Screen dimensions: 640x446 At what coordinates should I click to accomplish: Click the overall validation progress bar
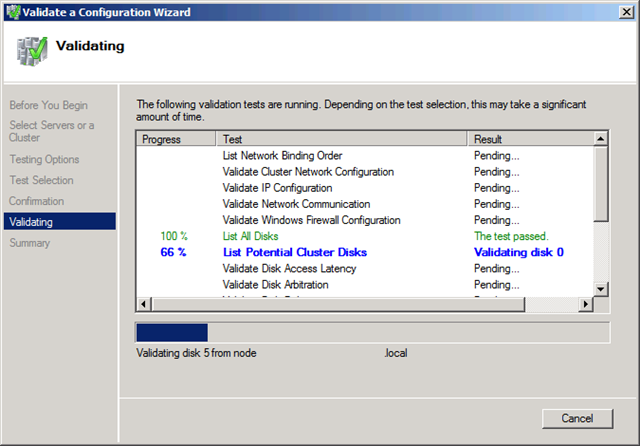pos(373,332)
